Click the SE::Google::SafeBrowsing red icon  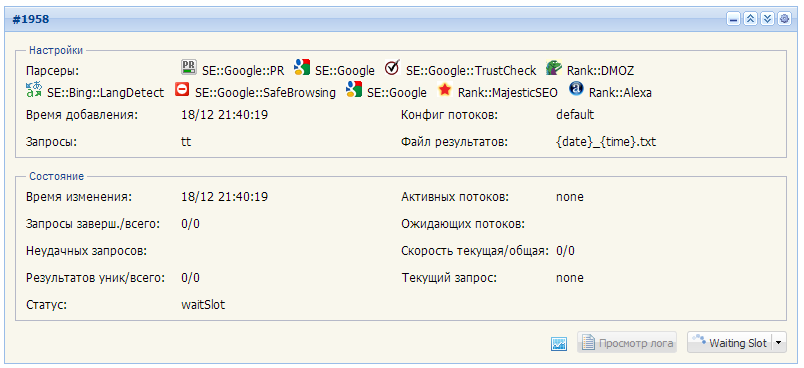tap(182, 90)
